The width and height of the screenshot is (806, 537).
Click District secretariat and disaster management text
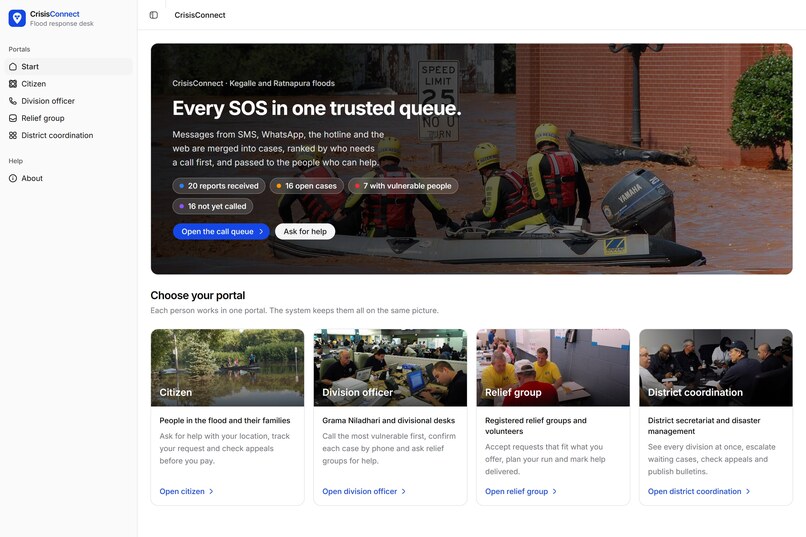(704, 425)
